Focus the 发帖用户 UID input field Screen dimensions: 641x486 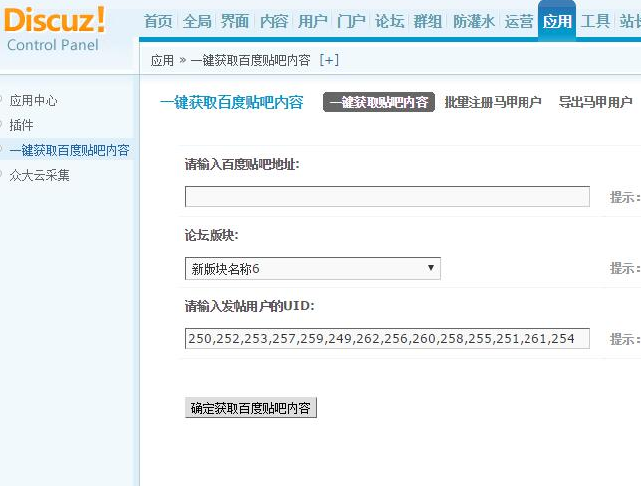(x=387, y=338)
